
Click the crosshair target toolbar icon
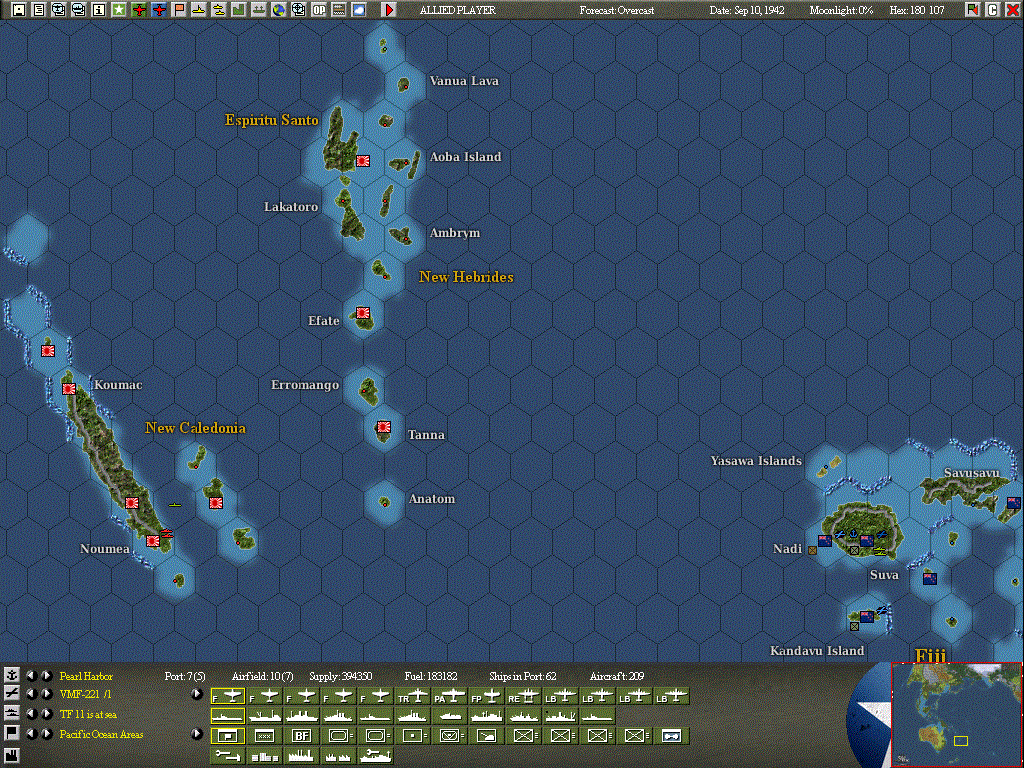tap(299, 10)
